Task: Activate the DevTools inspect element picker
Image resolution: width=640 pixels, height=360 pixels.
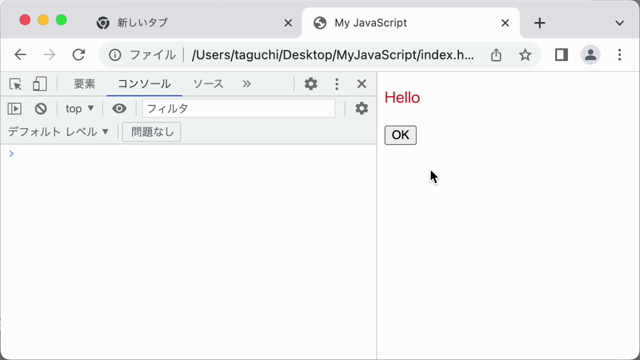Action: [16, 84]
